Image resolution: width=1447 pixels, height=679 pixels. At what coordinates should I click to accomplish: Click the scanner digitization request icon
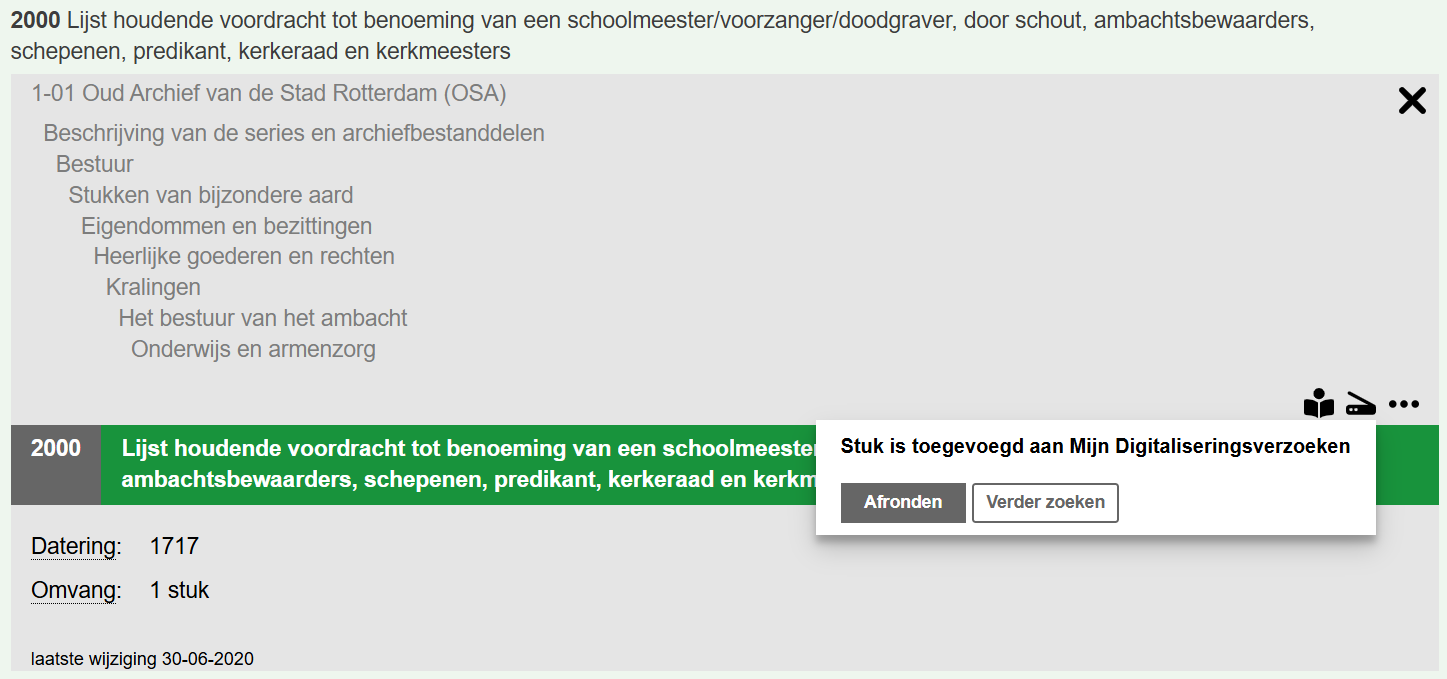pos(1361,404)
